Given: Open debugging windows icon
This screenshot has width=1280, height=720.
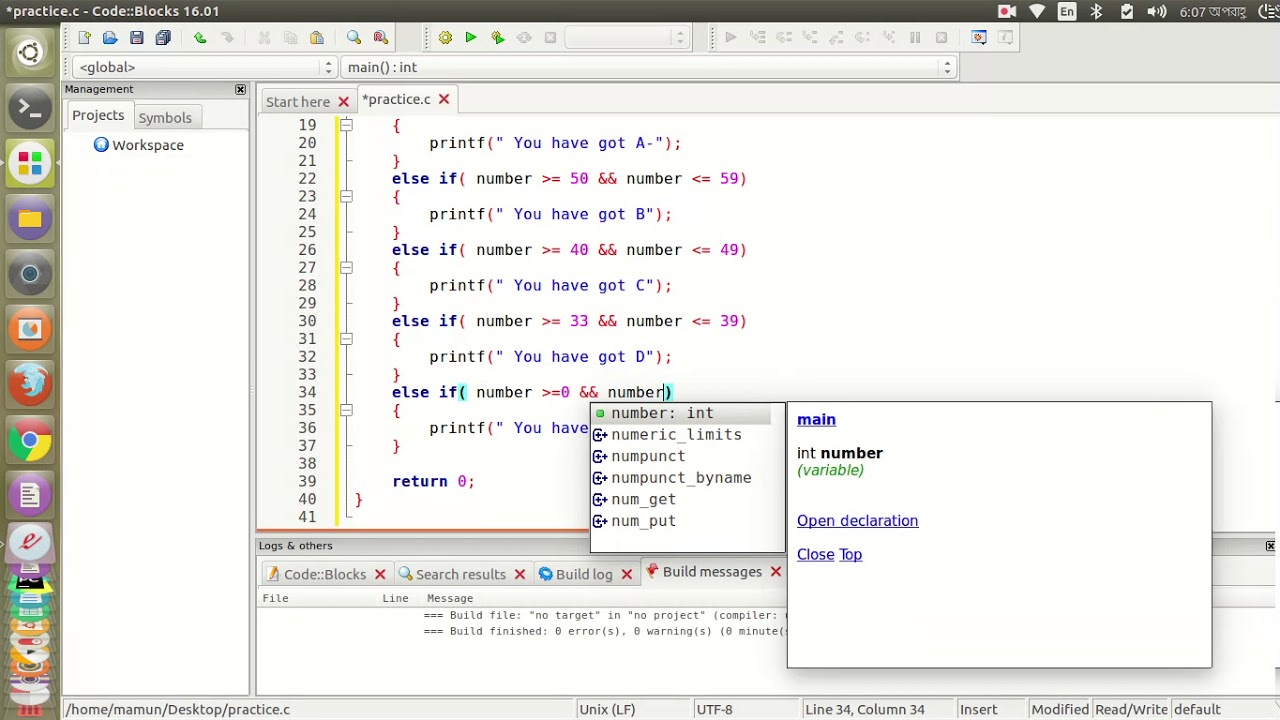Looking at the screenshot, I should click(x=979, y=38).
